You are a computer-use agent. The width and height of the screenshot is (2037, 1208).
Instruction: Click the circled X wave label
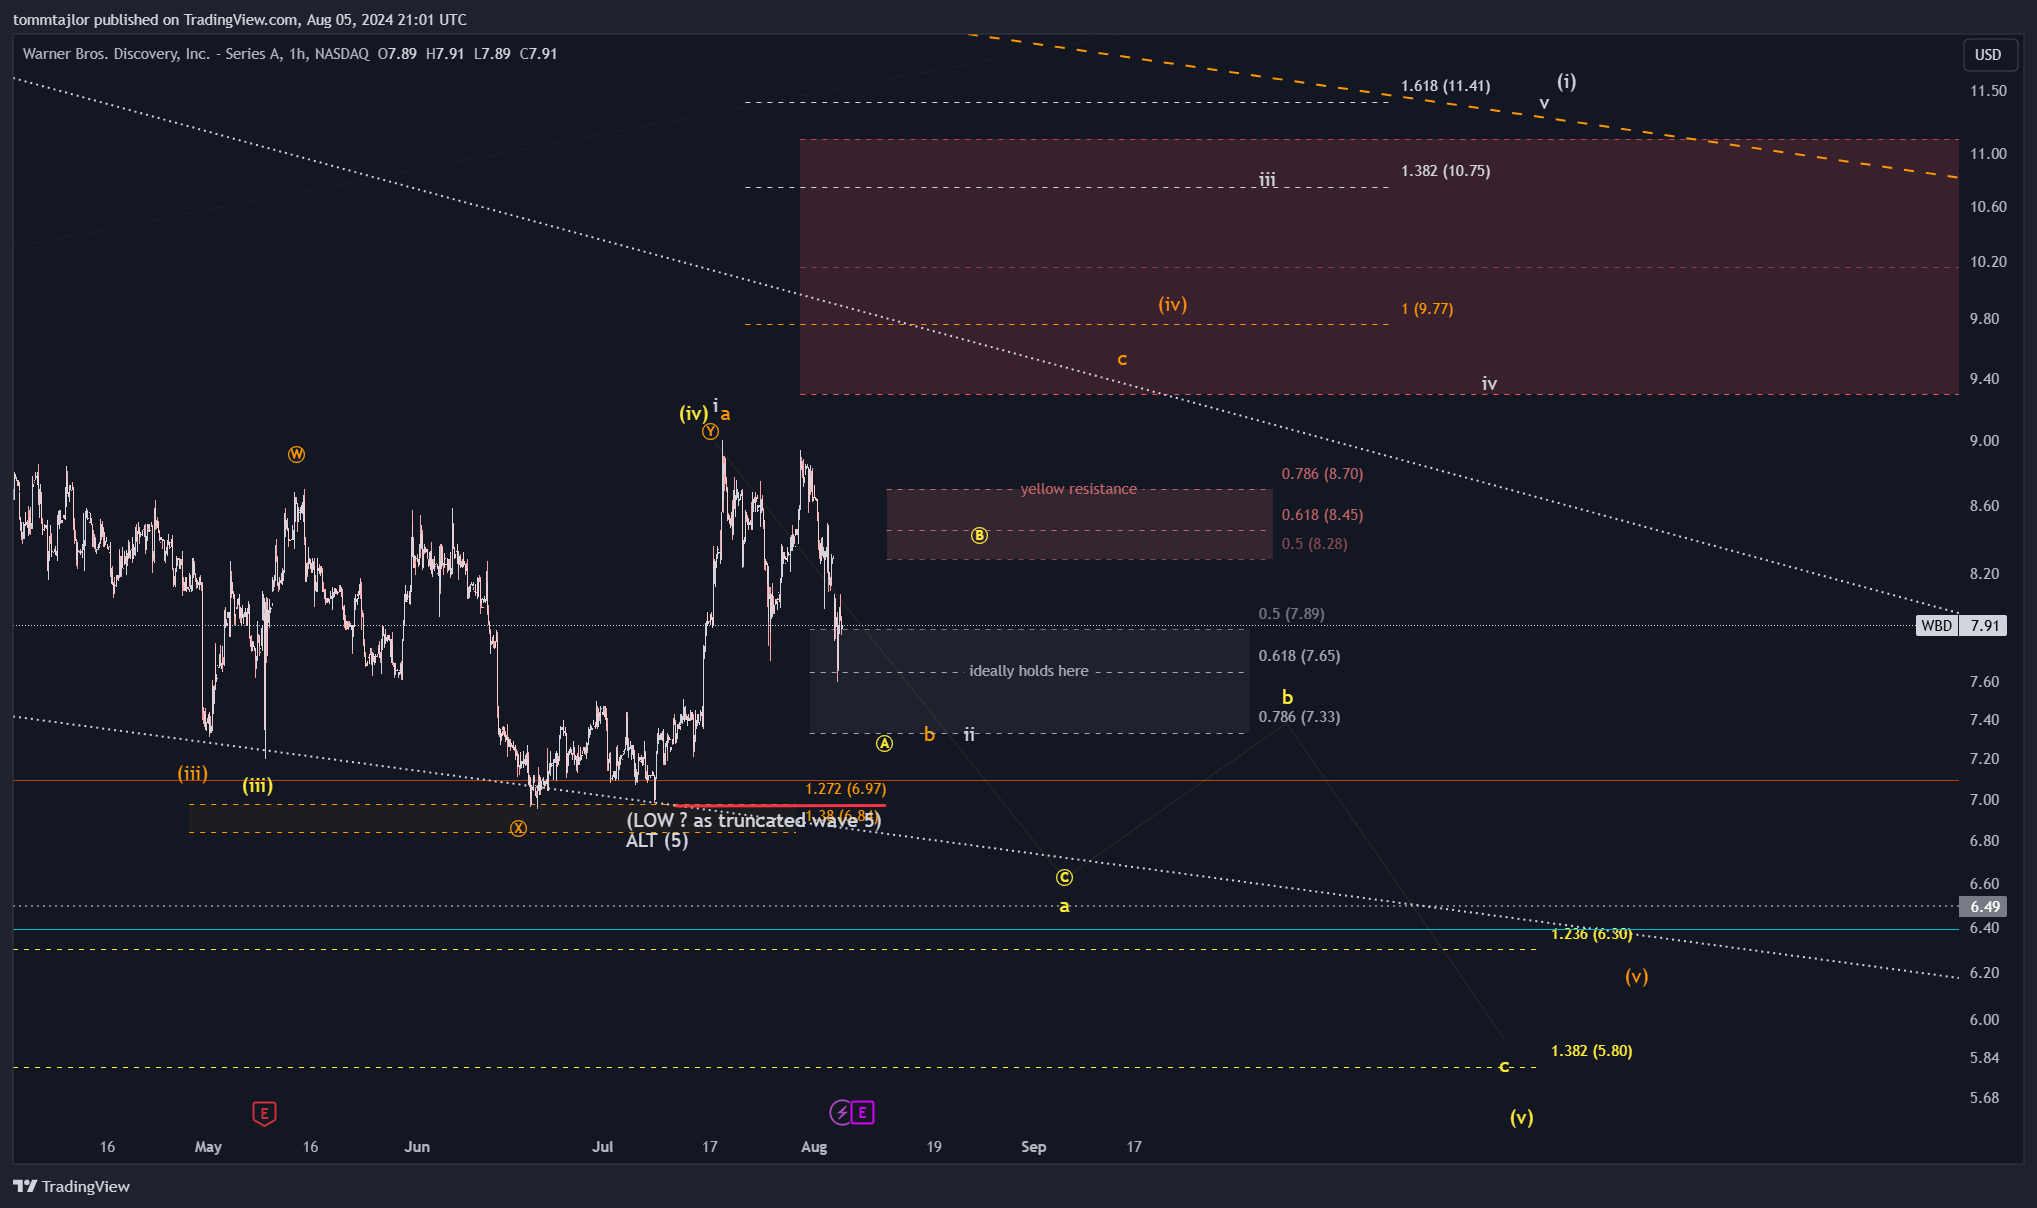click(x=518, y=828)
